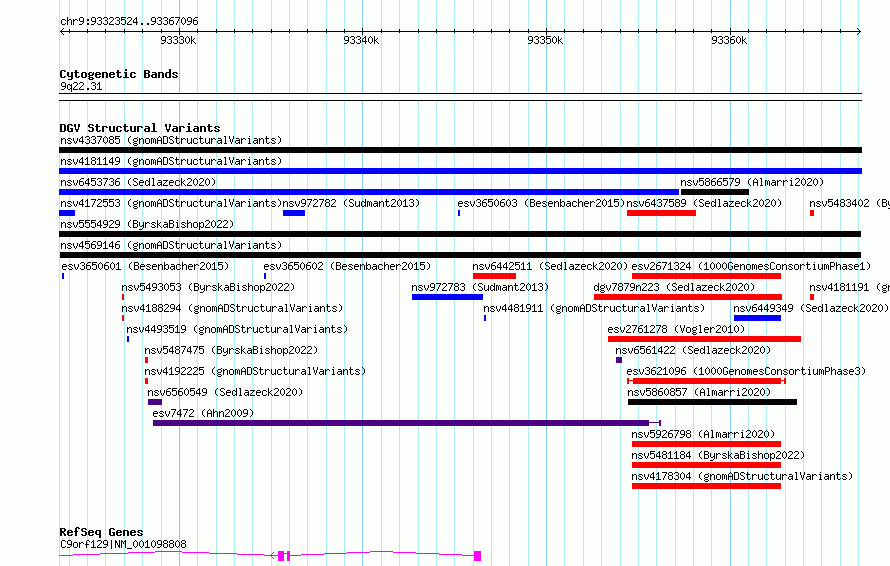Select the nsv4481911 (gnomADStructuralVariants) label
The height and width of the screenshot is (566, 890).
pos(594,308)
